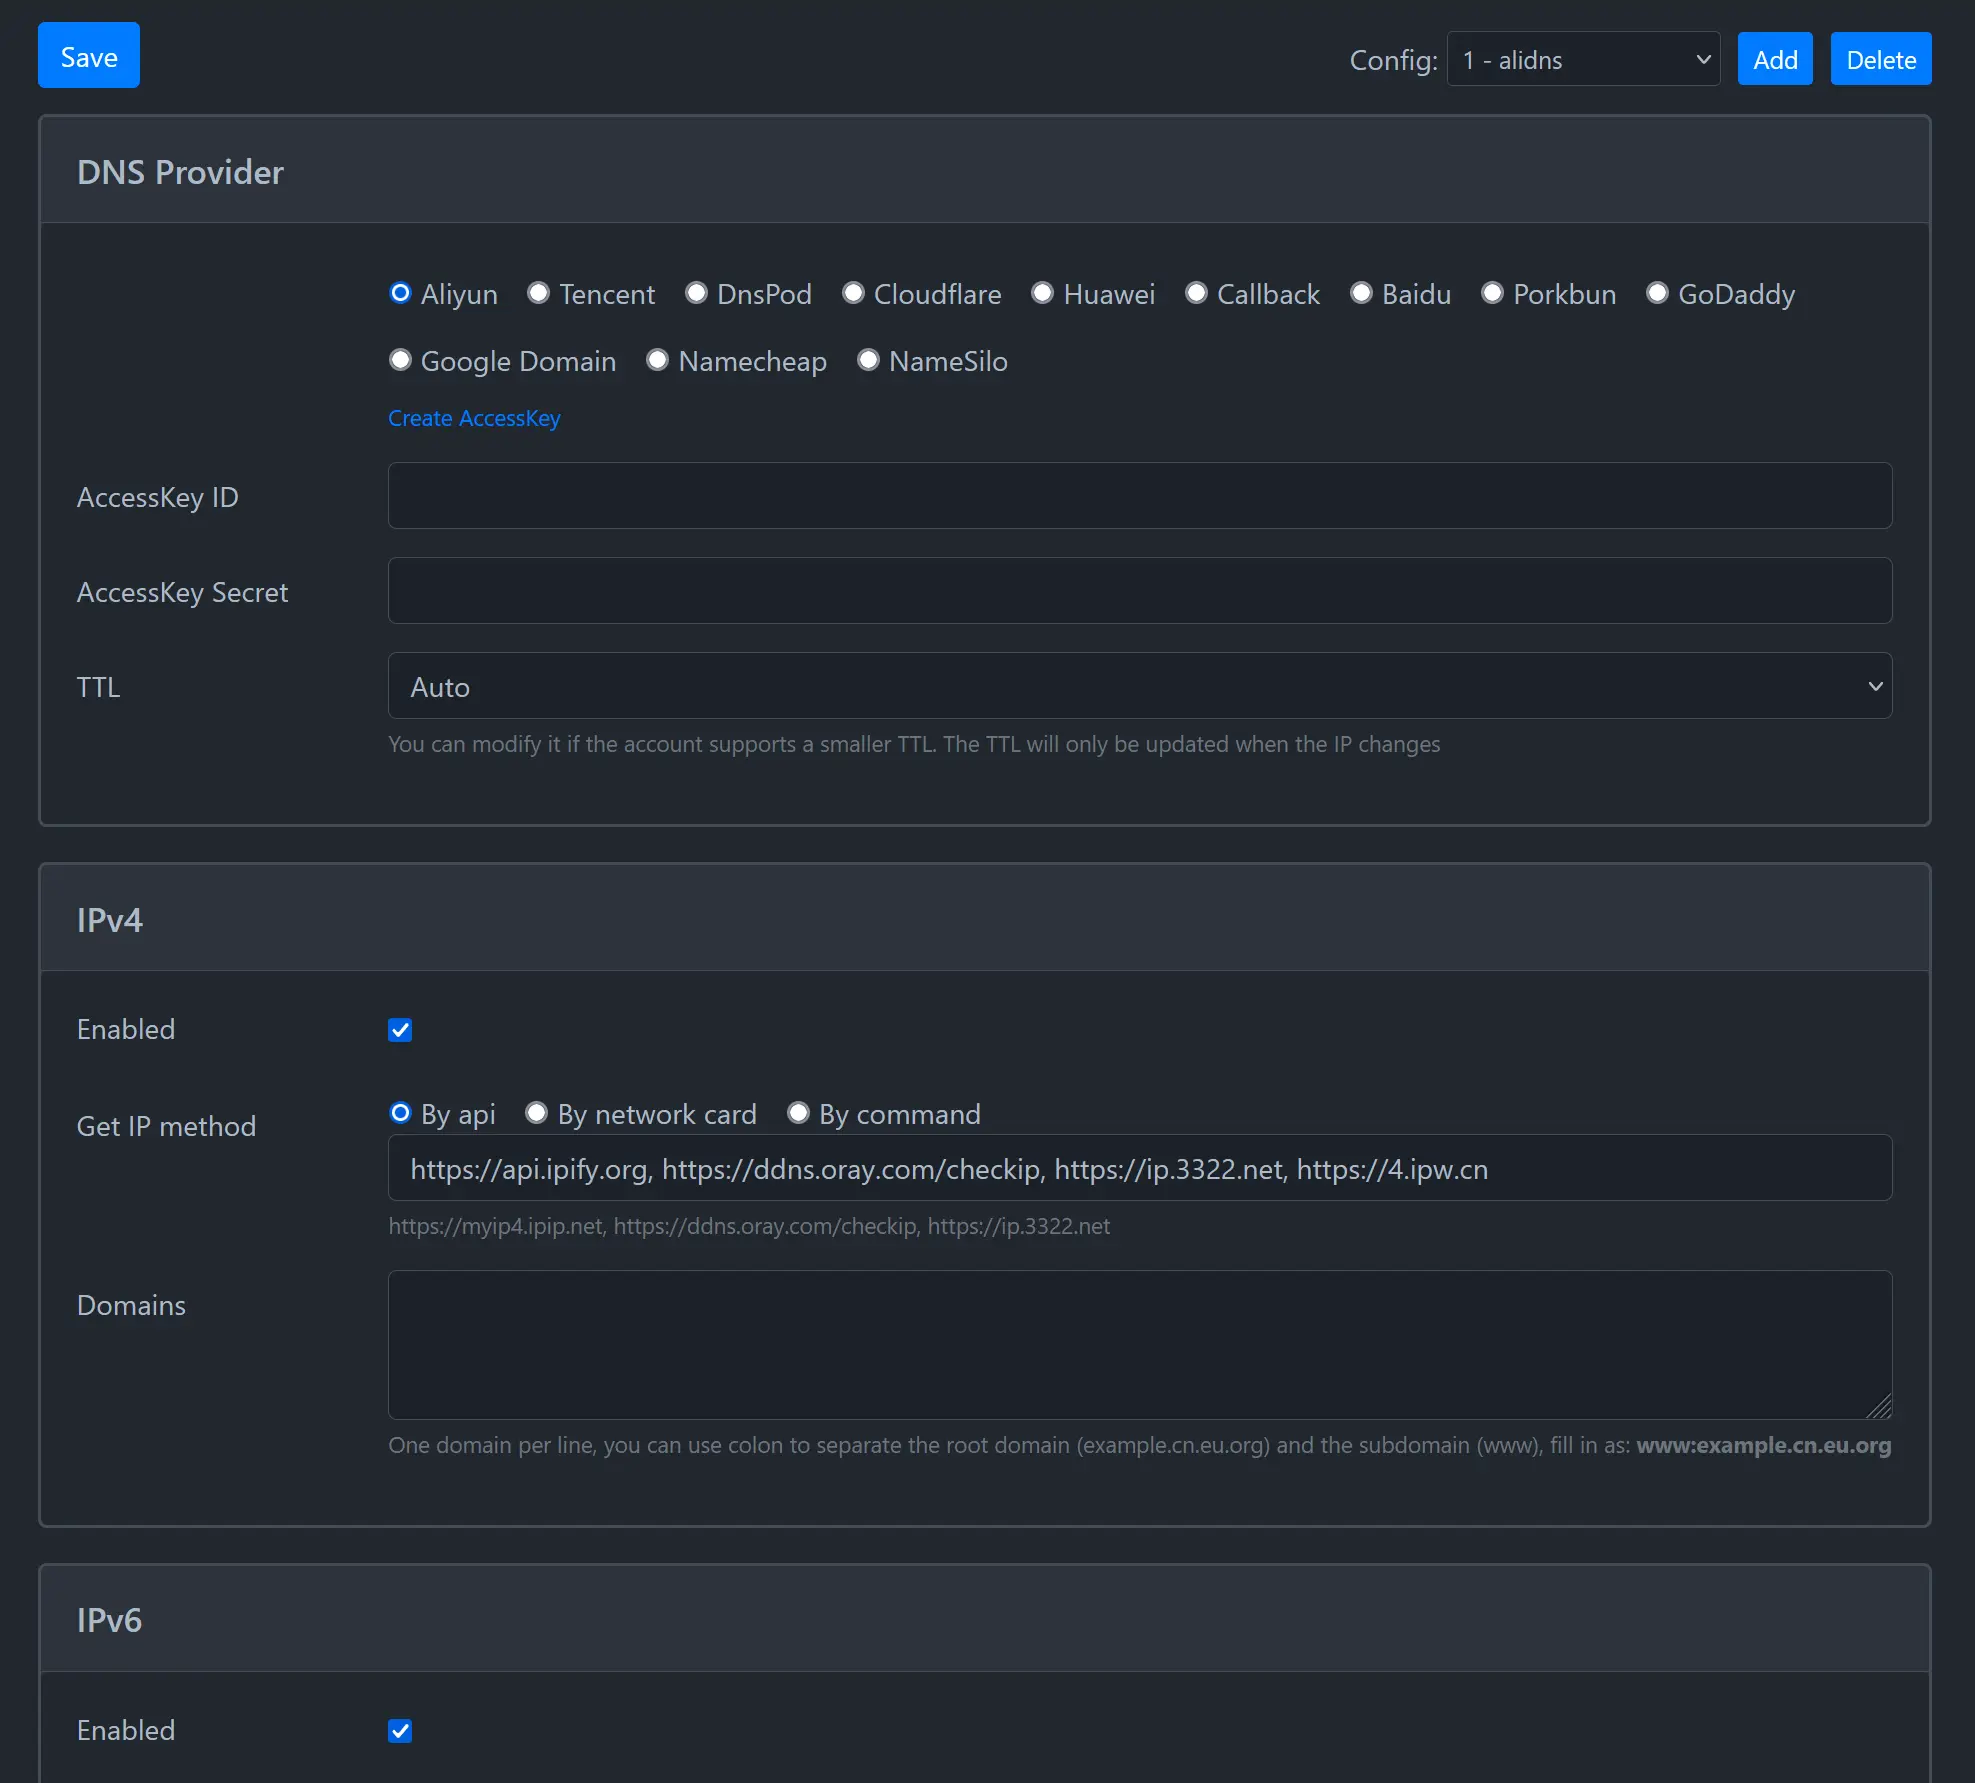Click the www:example.cn.eu.org example text
1975x1783 pixels.
tap(1764, 1445)
